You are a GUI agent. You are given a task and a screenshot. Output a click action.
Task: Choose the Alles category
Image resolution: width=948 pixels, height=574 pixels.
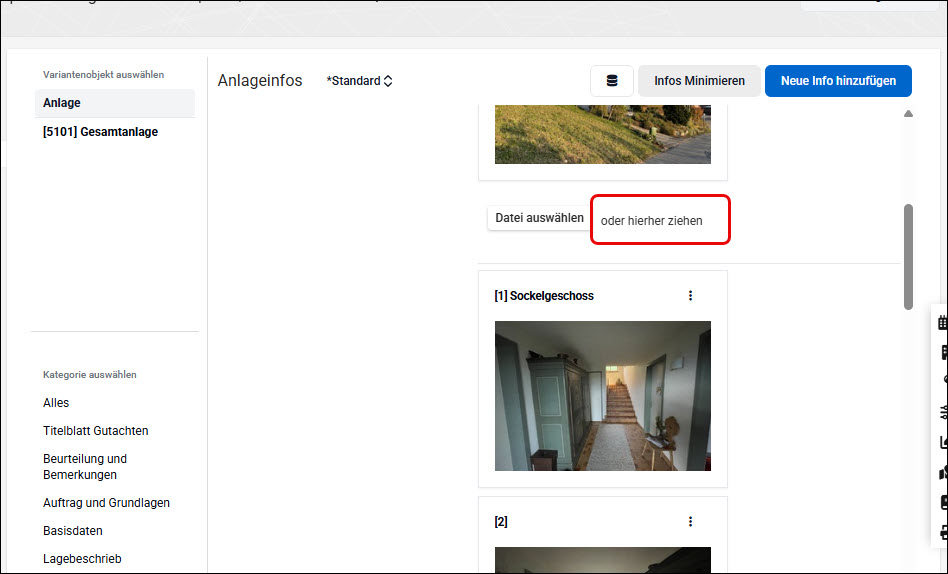56,403
